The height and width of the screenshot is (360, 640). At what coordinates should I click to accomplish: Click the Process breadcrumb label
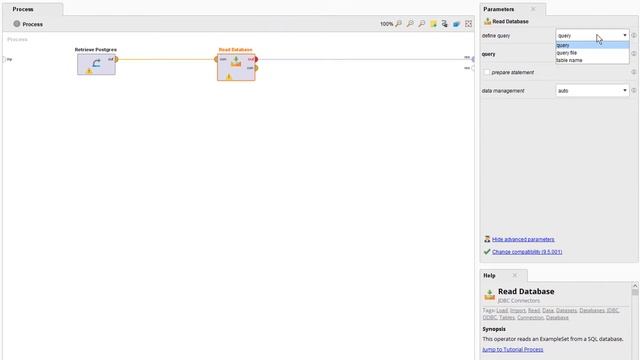[x=33, y=24]
